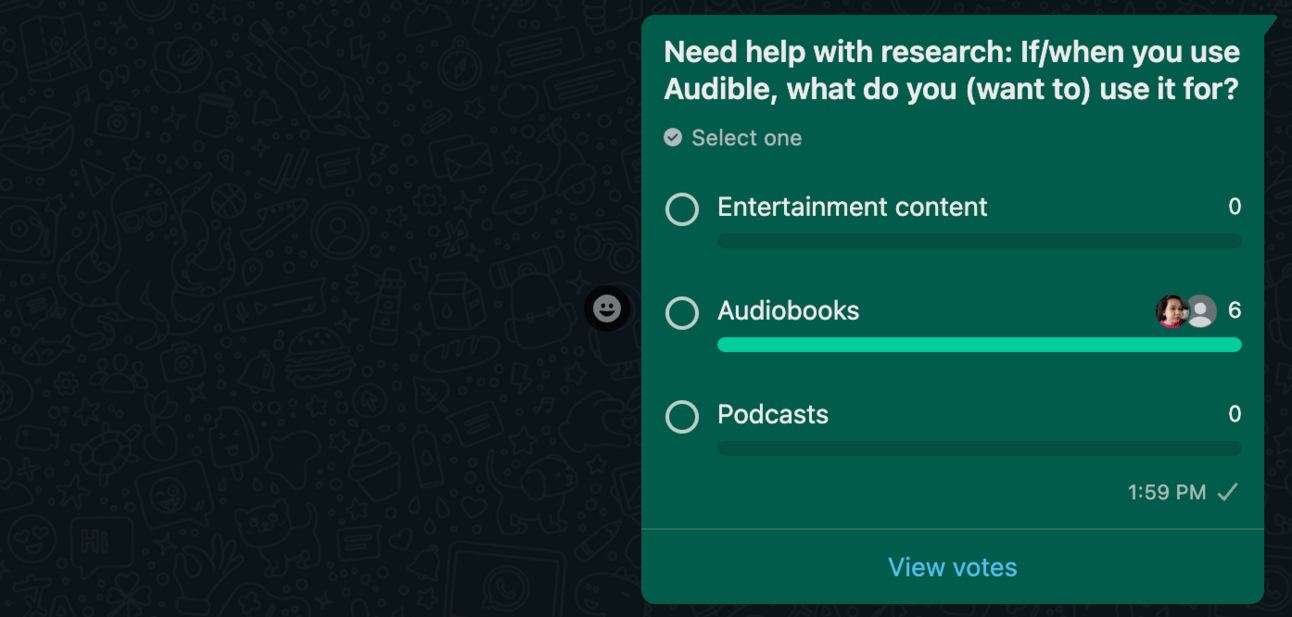Click the zero count beside Podcasts
Screen dimensions: 1292x617
[x=1234, y=415]
